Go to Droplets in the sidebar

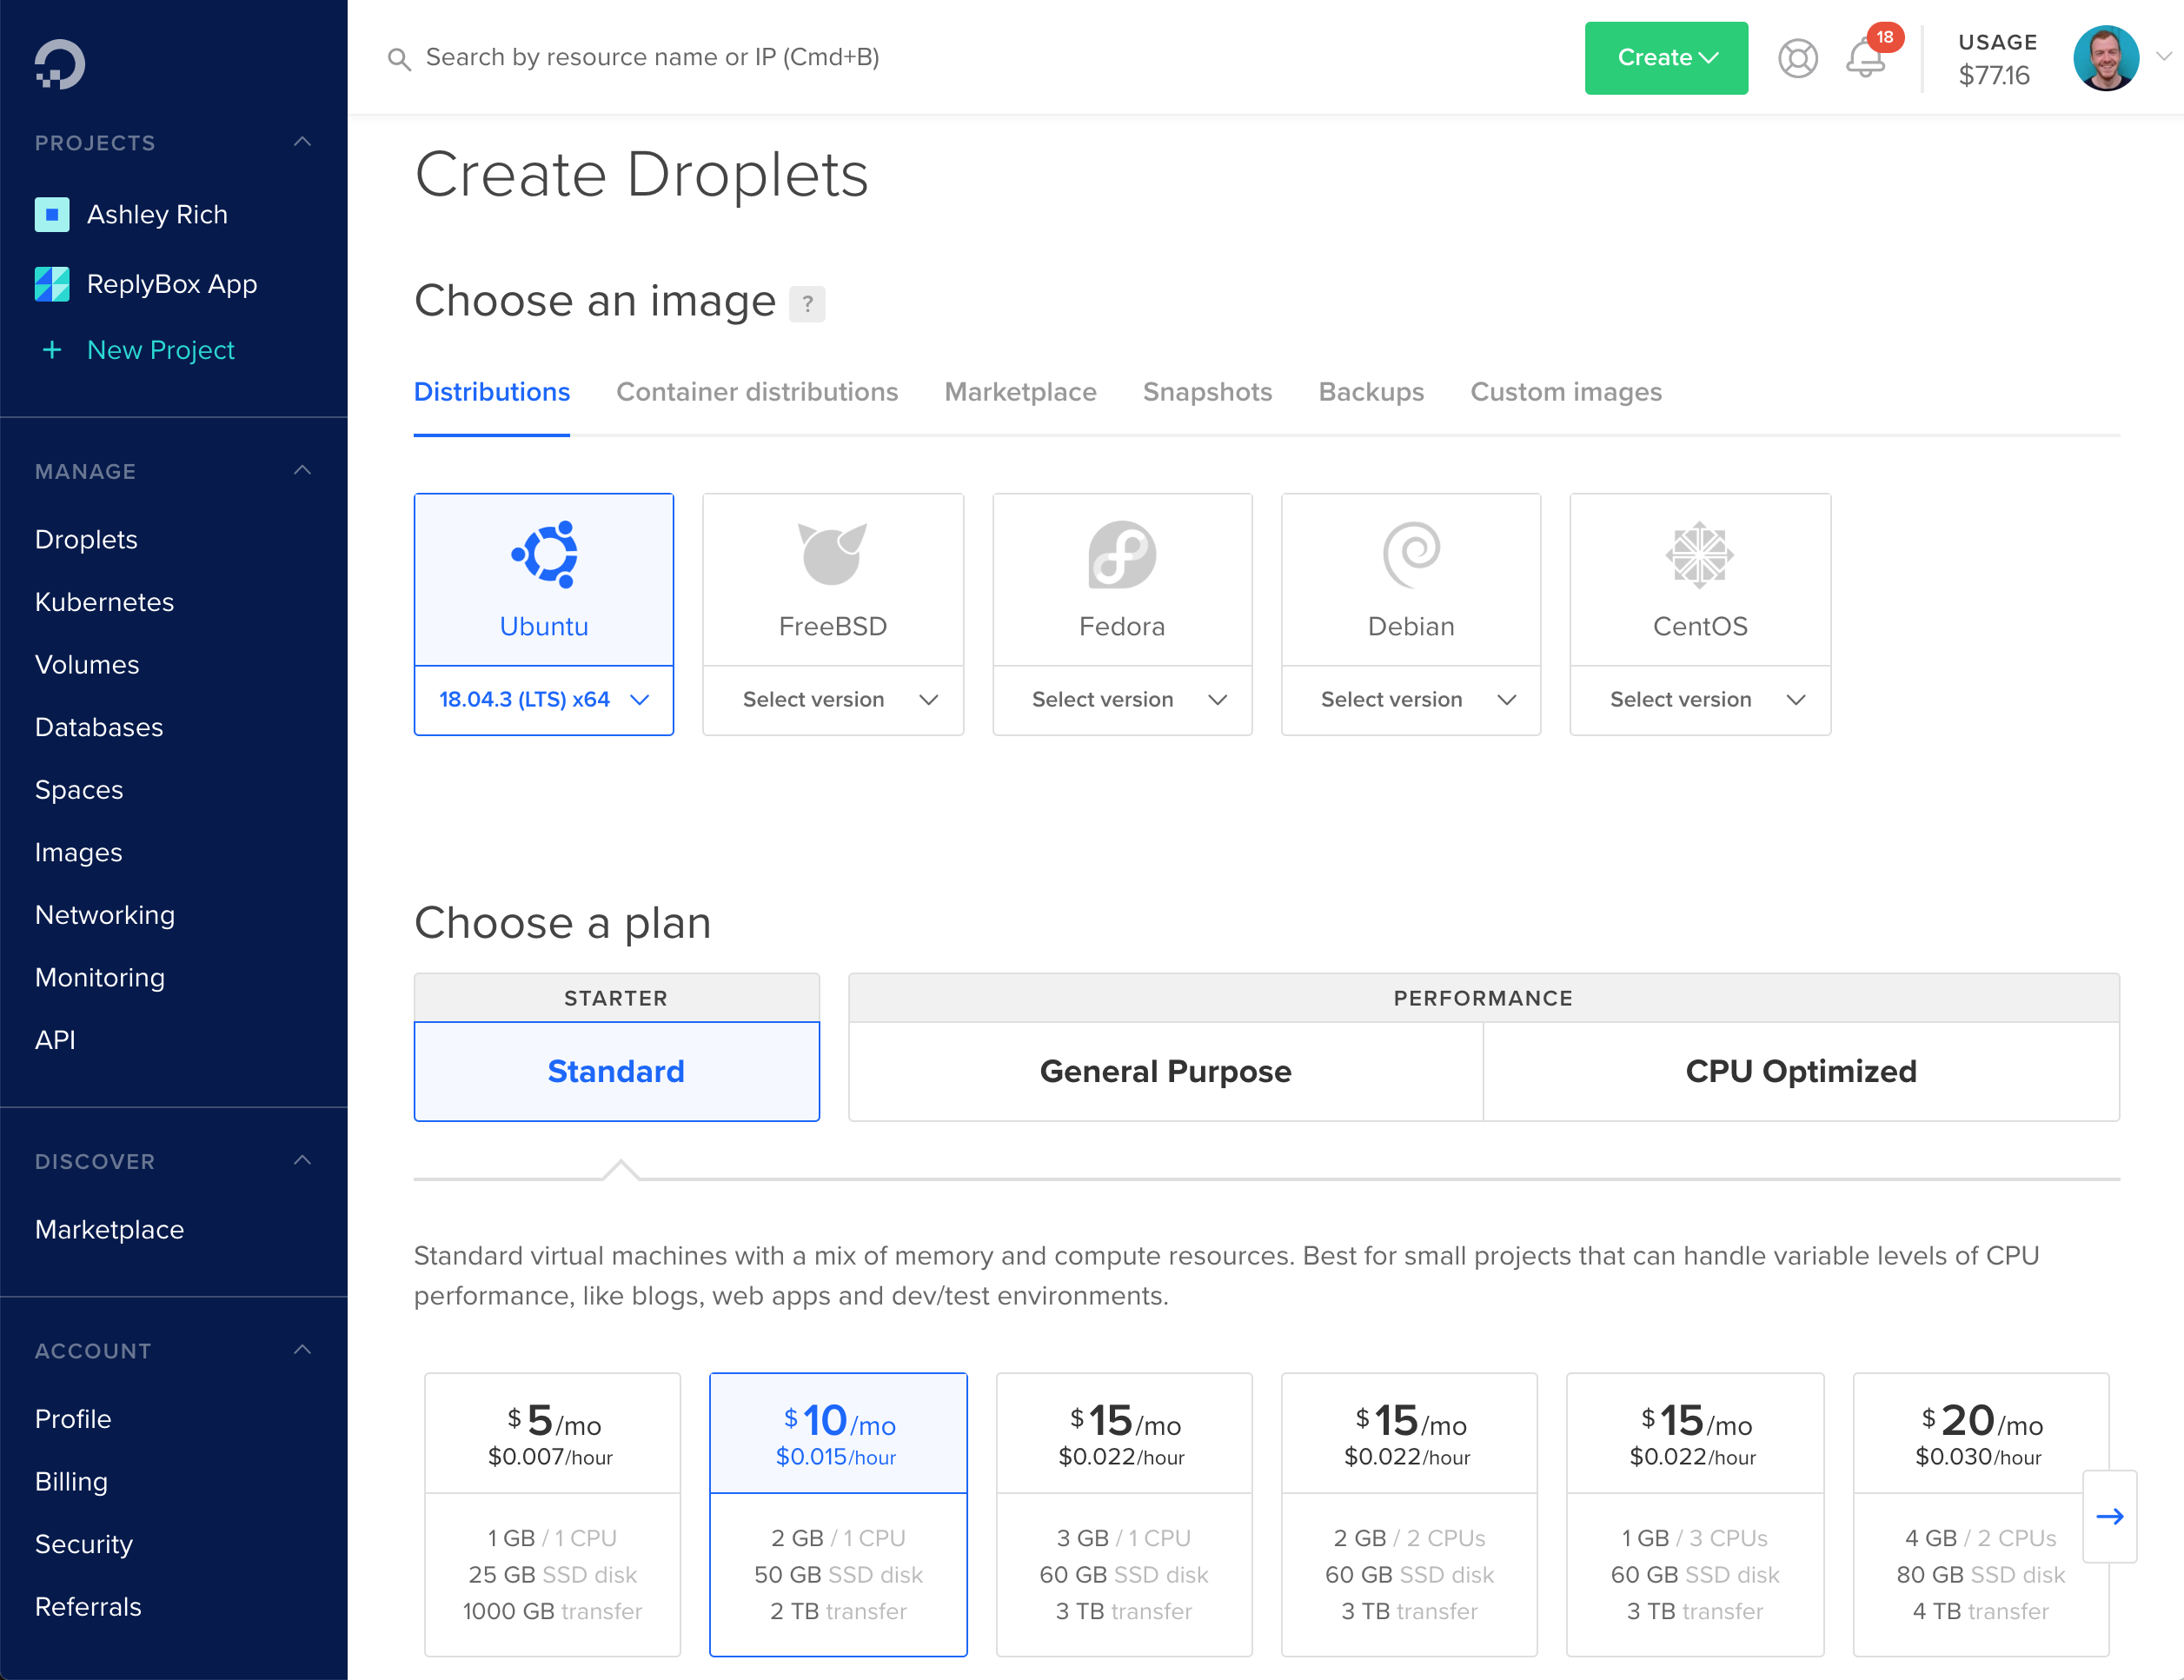86,539
